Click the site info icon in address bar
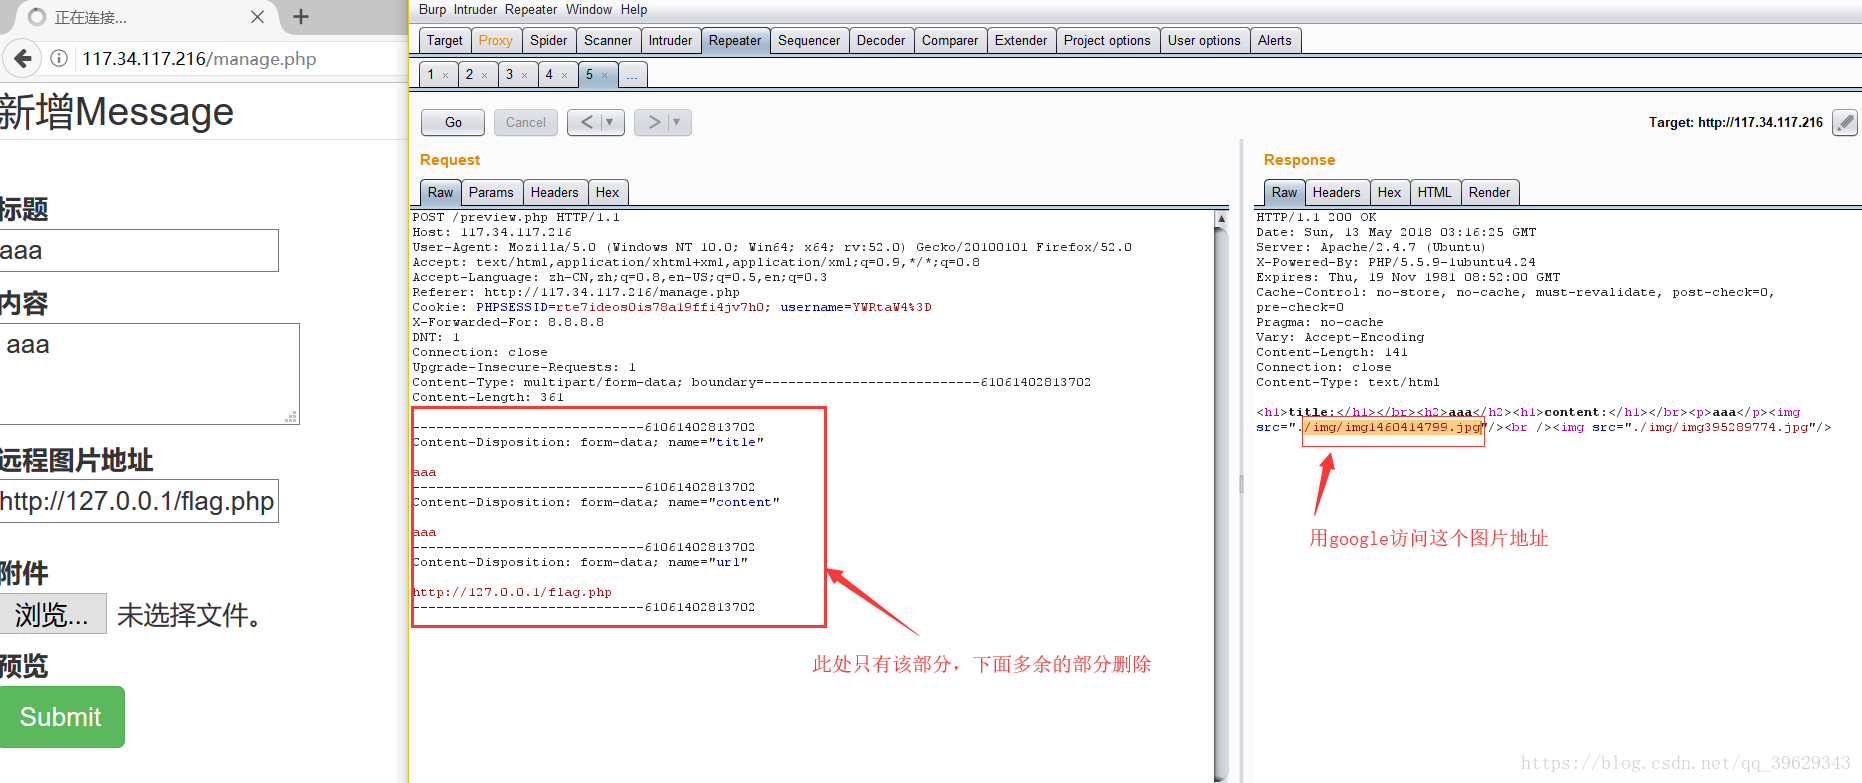This screenshot has height=783, width=1862. click(59, 58)
